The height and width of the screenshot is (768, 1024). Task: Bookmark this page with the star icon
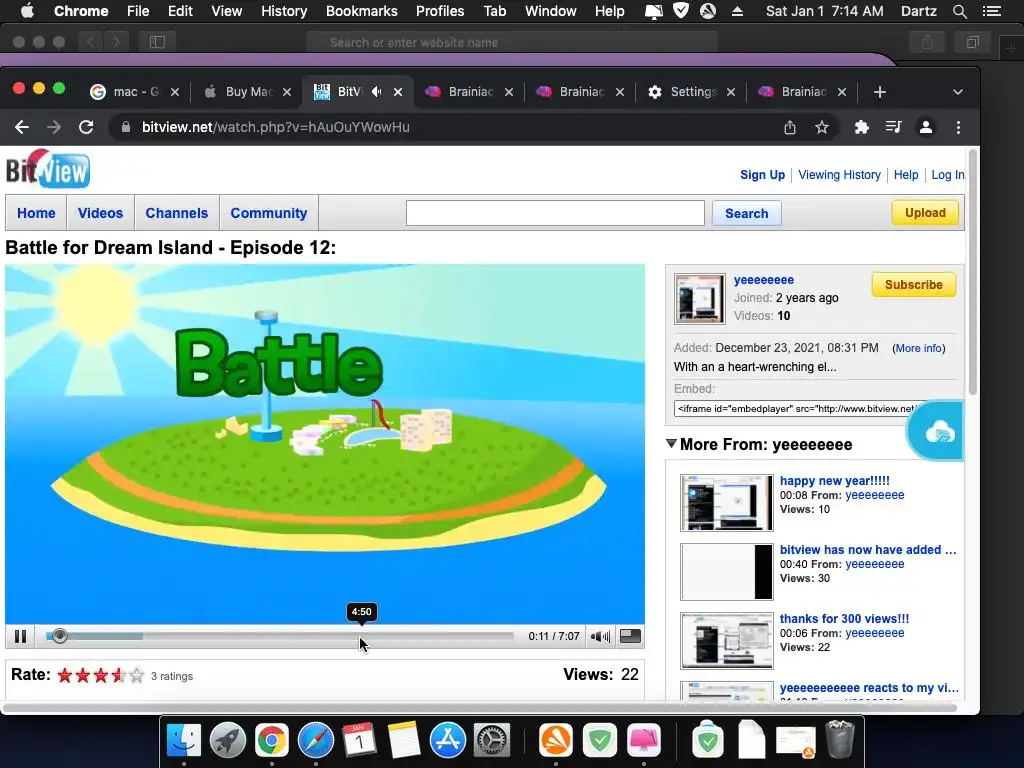(x=822, y=127)
